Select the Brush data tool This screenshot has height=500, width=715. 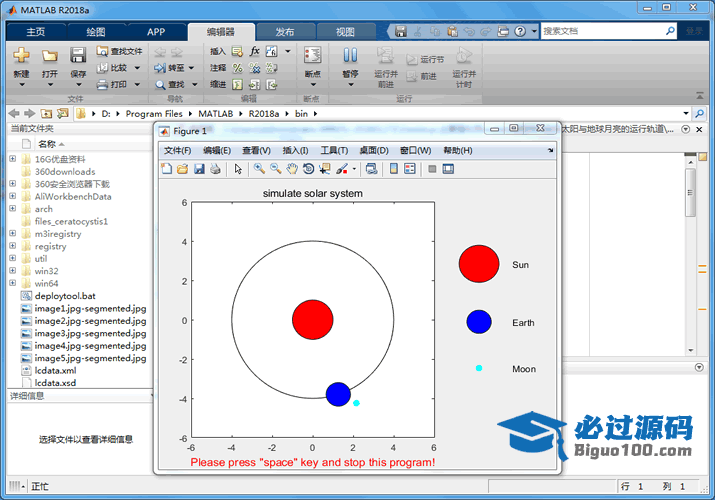(x=342, y=169)
